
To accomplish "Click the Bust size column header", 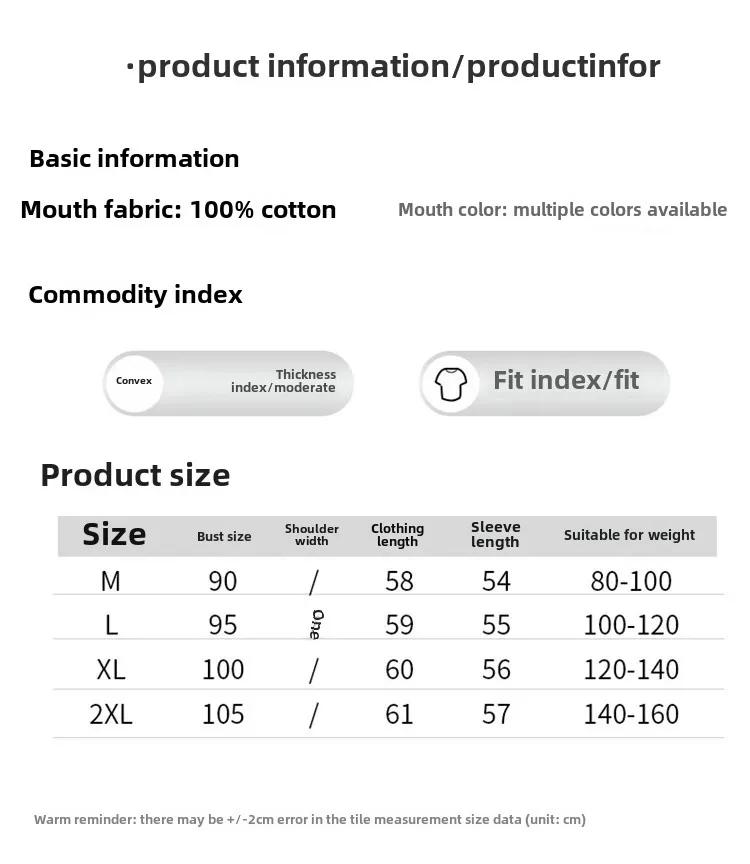I will point(224,536).
